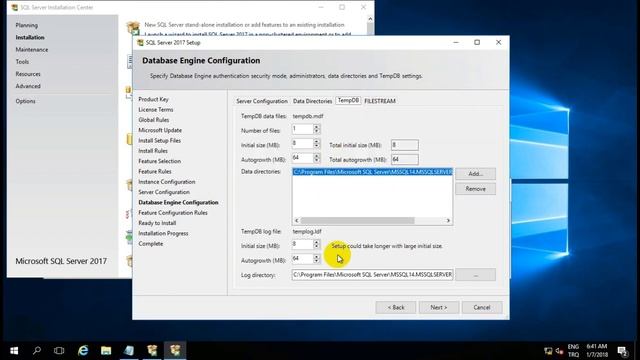Click the Back button
This screenshot has height=360, width=640.
pos(396,307)
